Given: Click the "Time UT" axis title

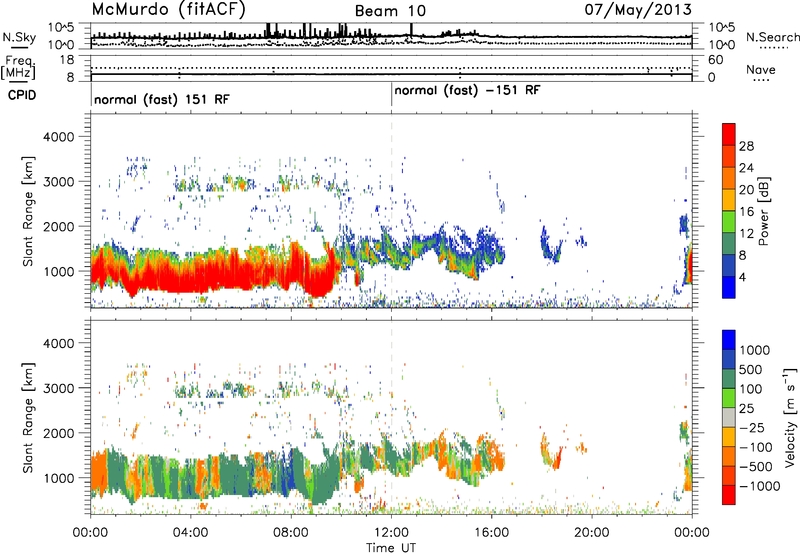Looking at the screenshot, I should click(x=391, y=548).
